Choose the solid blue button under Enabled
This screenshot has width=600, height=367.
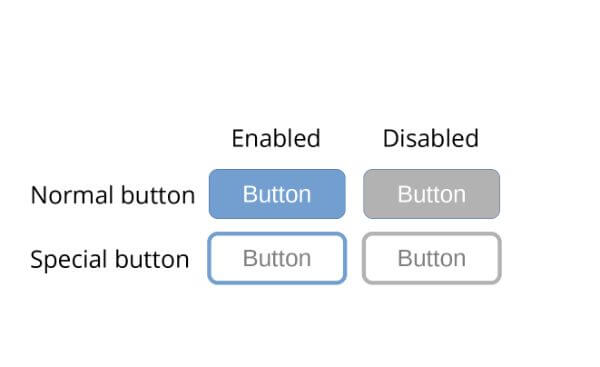pyautogui.click(x=277, y=194)
